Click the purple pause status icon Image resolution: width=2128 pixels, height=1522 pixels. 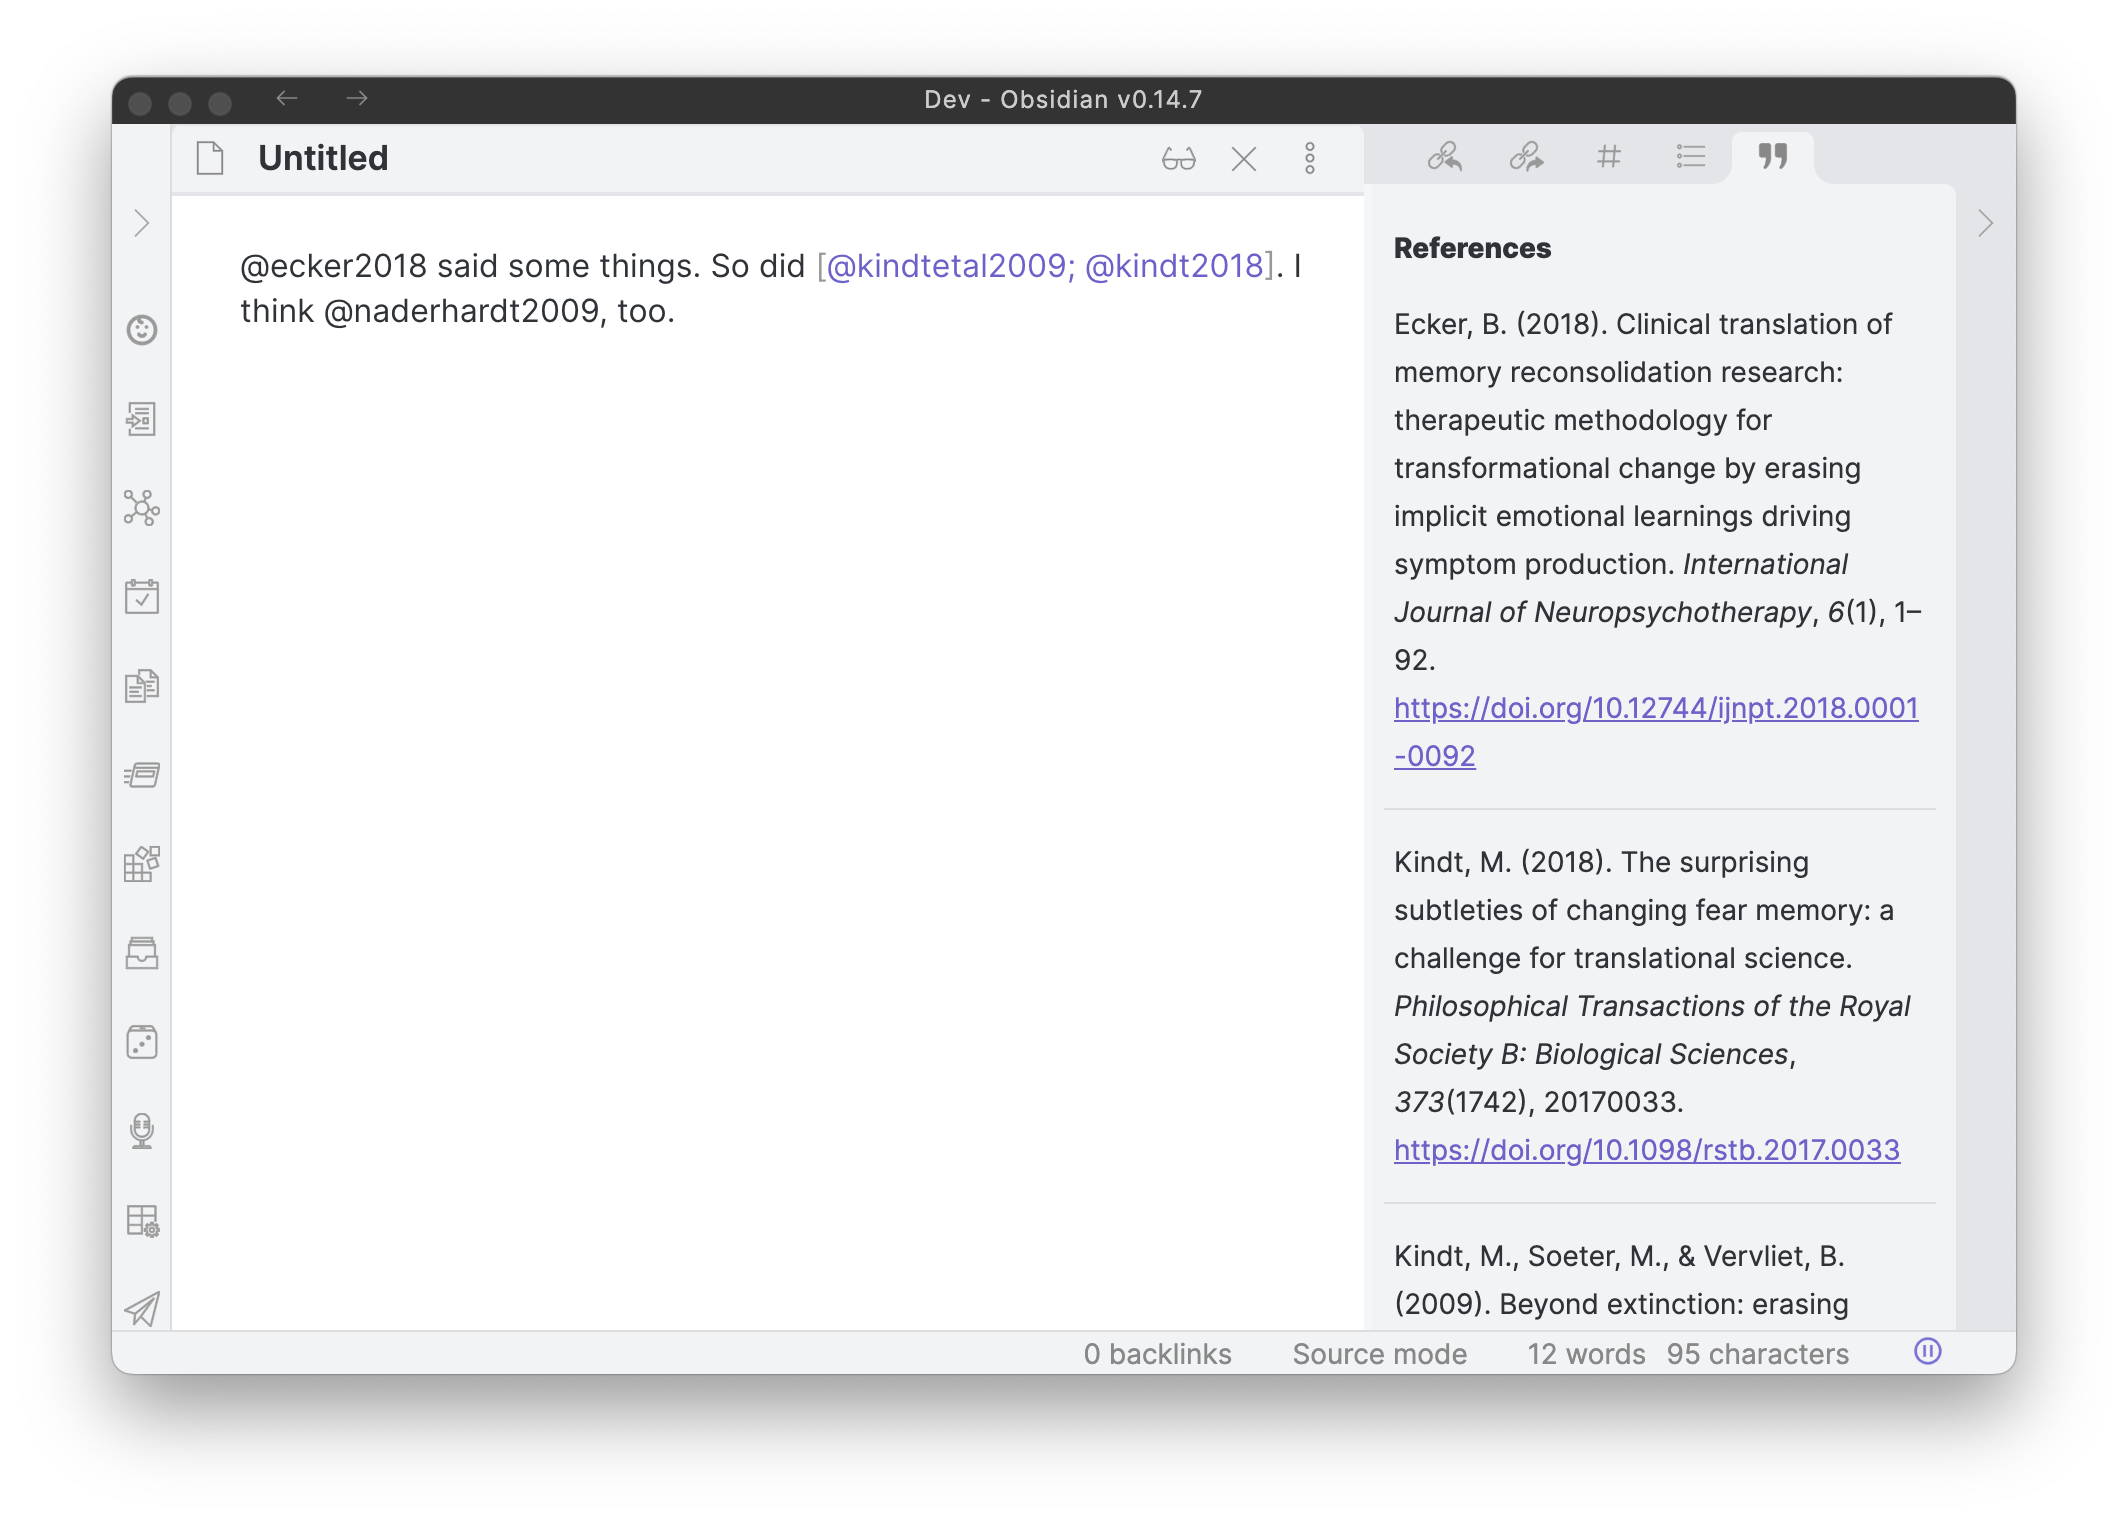1927,1352
